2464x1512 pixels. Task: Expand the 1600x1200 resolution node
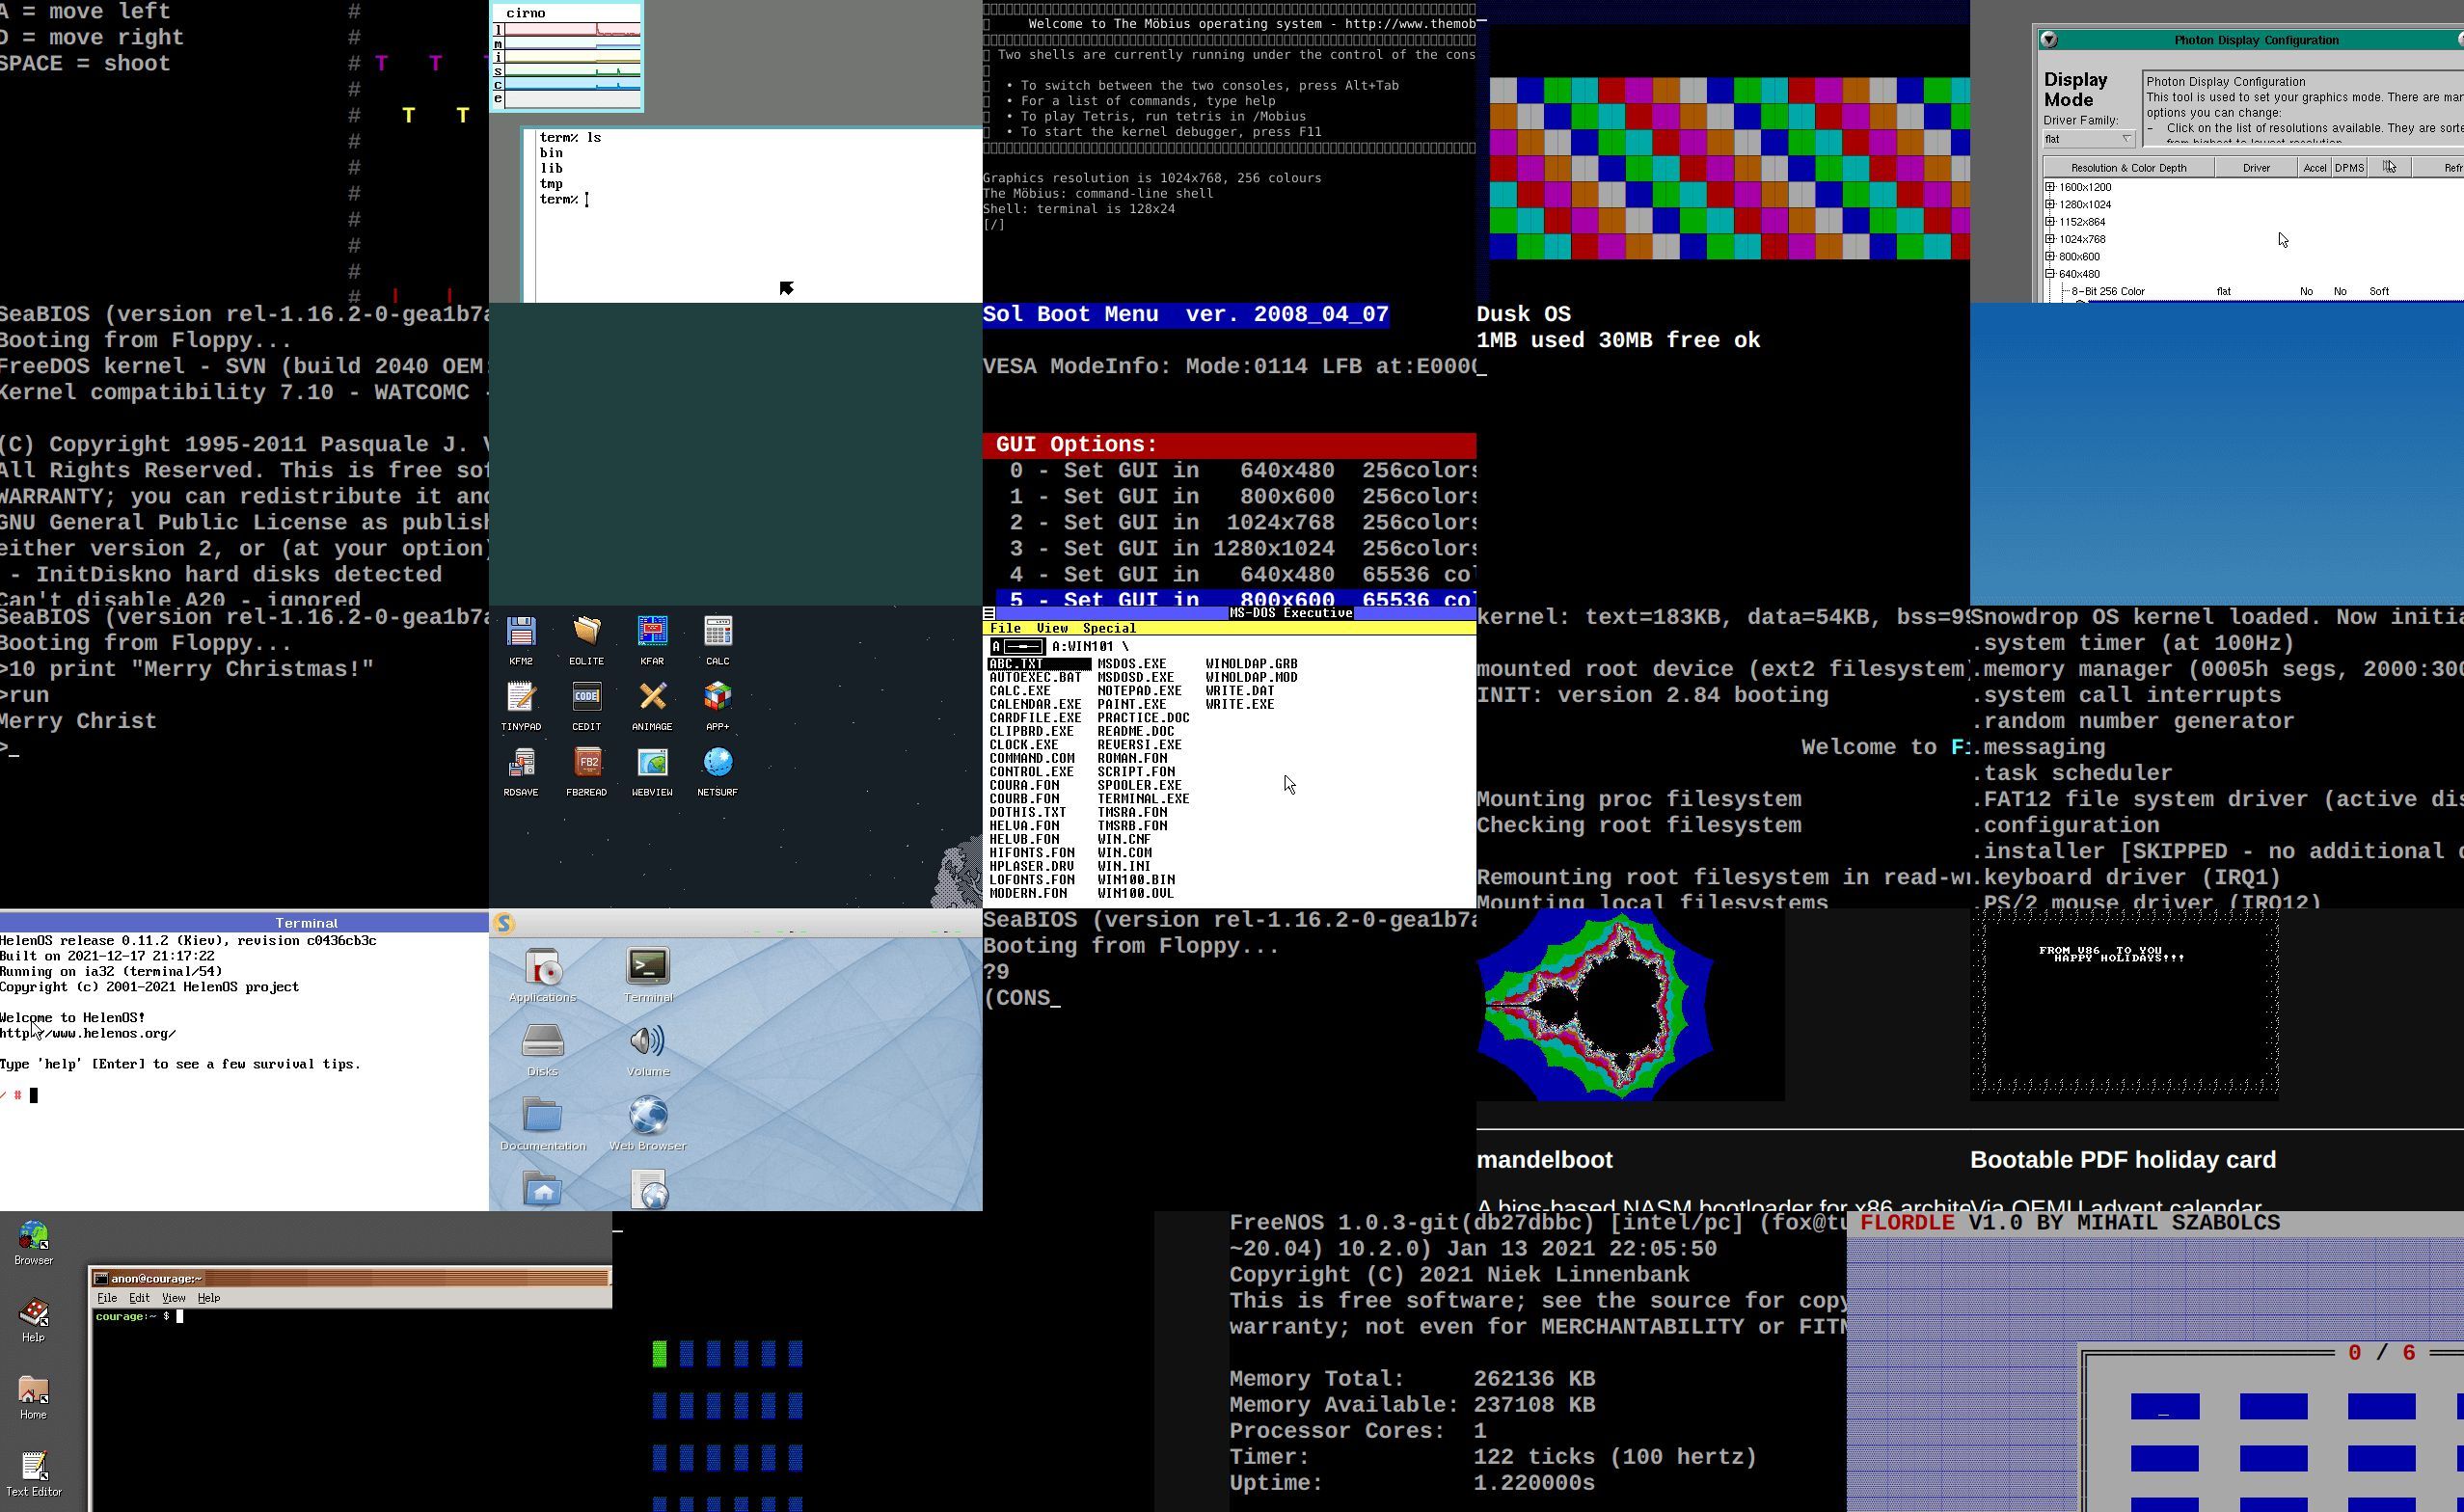point(2050,187)
